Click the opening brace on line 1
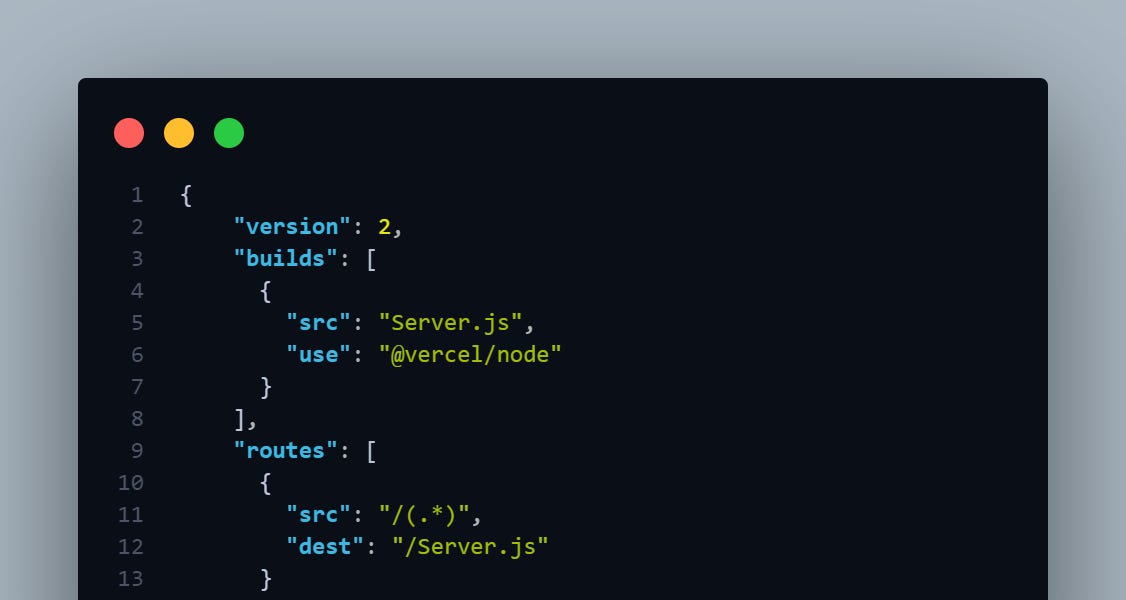The height and width of the screenshot is (600, 1126). (x=186, y=195)
